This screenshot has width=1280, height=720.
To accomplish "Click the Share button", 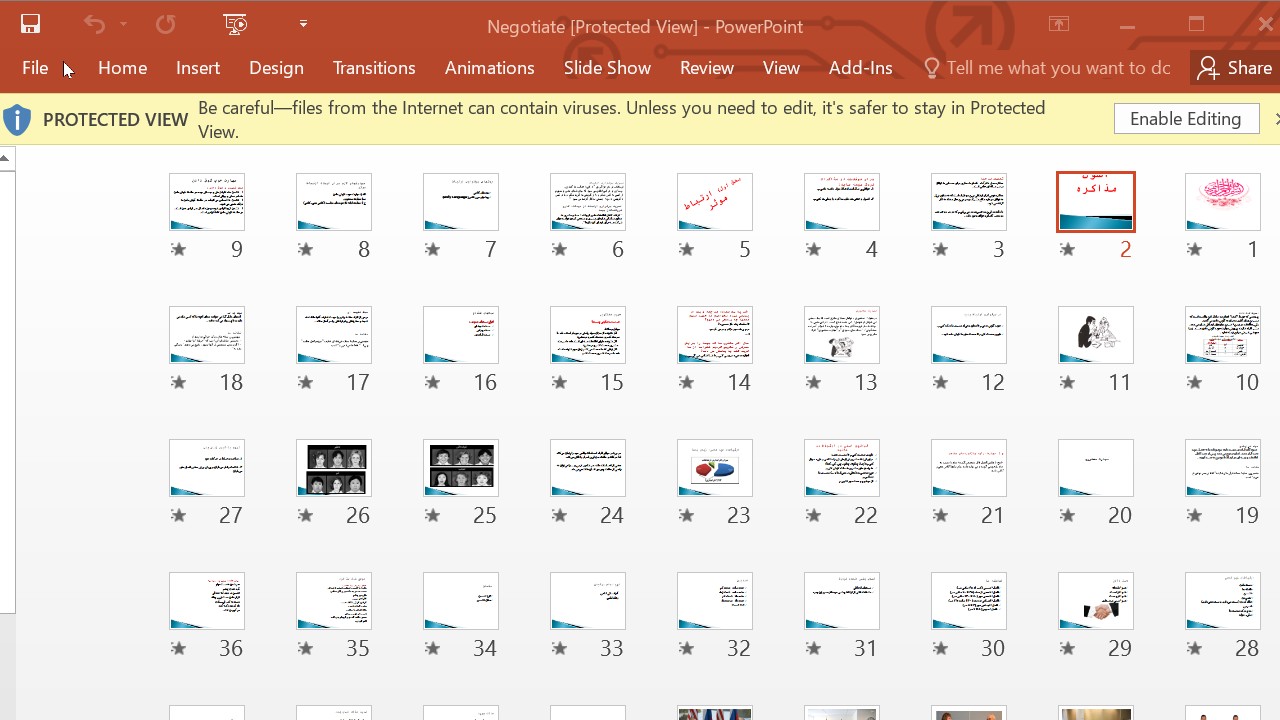I will (x=1235, y=68).
